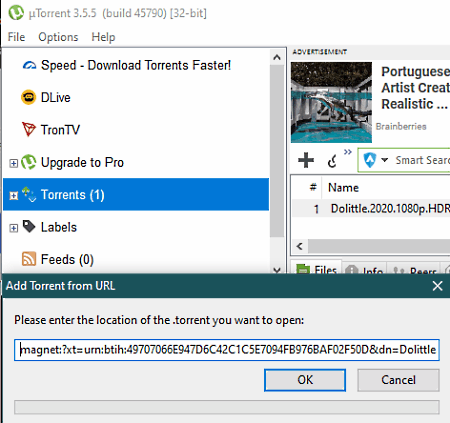This screenshot has width=450, height=423.
Task: Cancel the Add Torrent from URL dialog
Action: pos(398,380)
